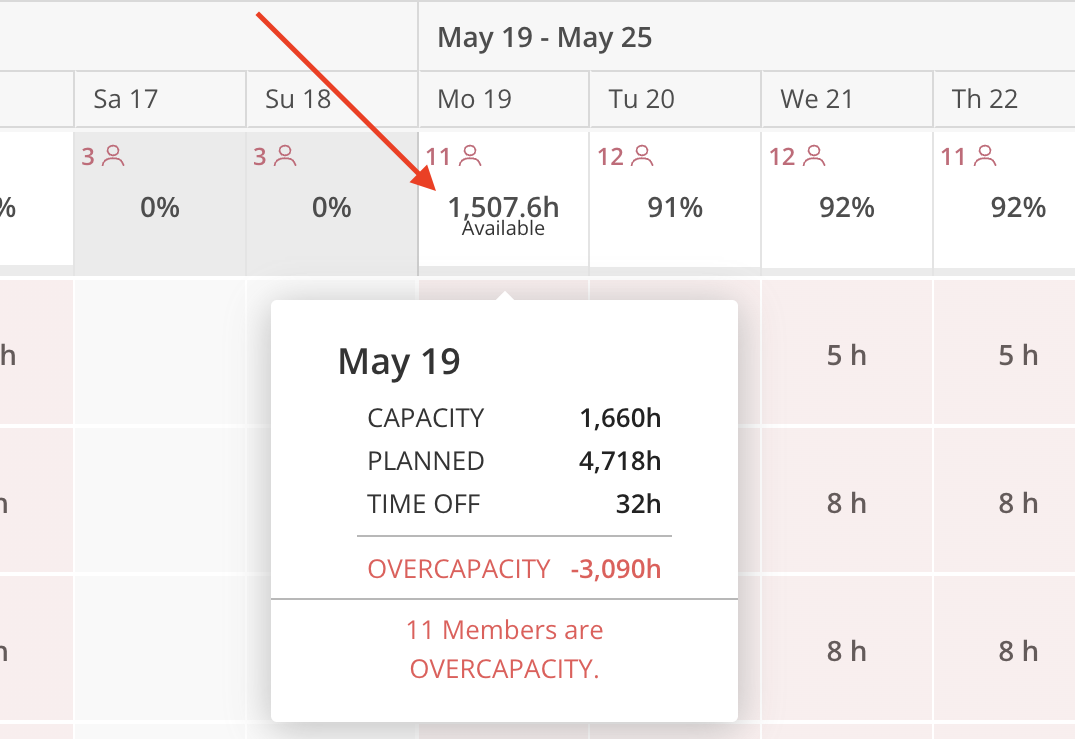The image size is (1075, 739).
Task: Click the 0% cell under Sa 17
Action: [160, 207]
